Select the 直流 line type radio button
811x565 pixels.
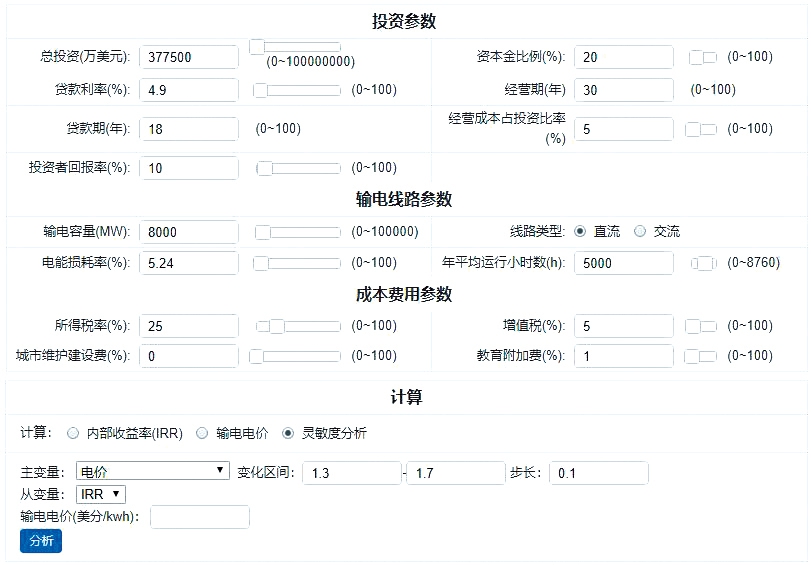point(580,231)
